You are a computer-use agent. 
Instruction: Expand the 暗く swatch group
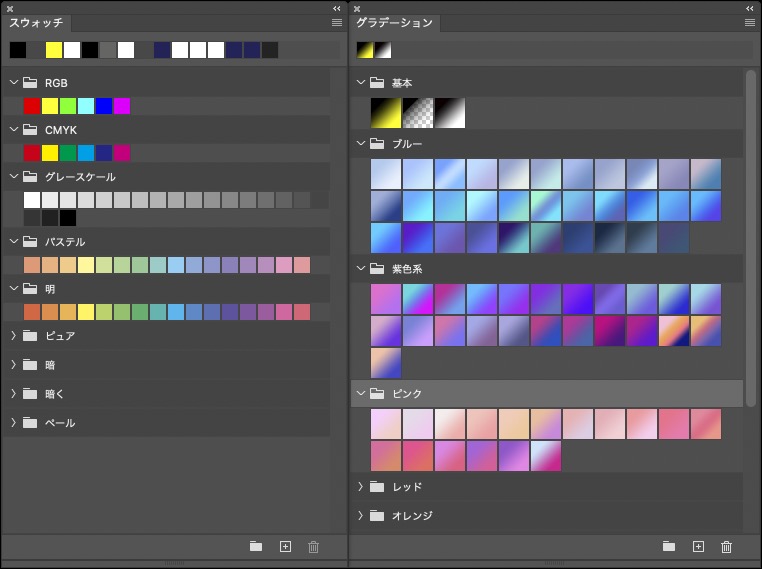pyautogui.click(x=14, y=394)
